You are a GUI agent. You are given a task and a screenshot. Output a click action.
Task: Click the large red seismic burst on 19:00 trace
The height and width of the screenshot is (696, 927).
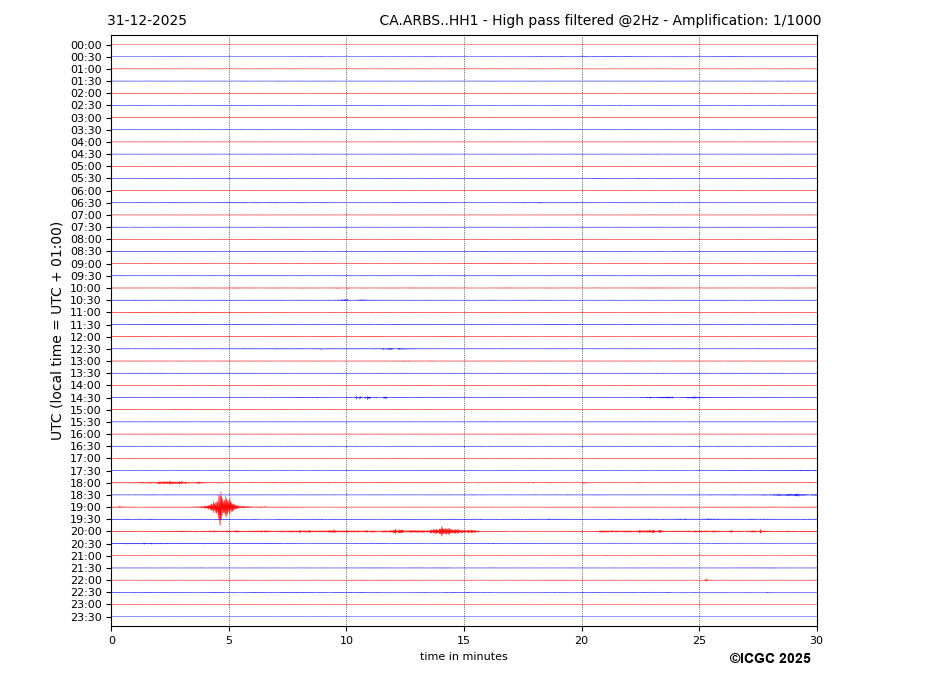221,507
